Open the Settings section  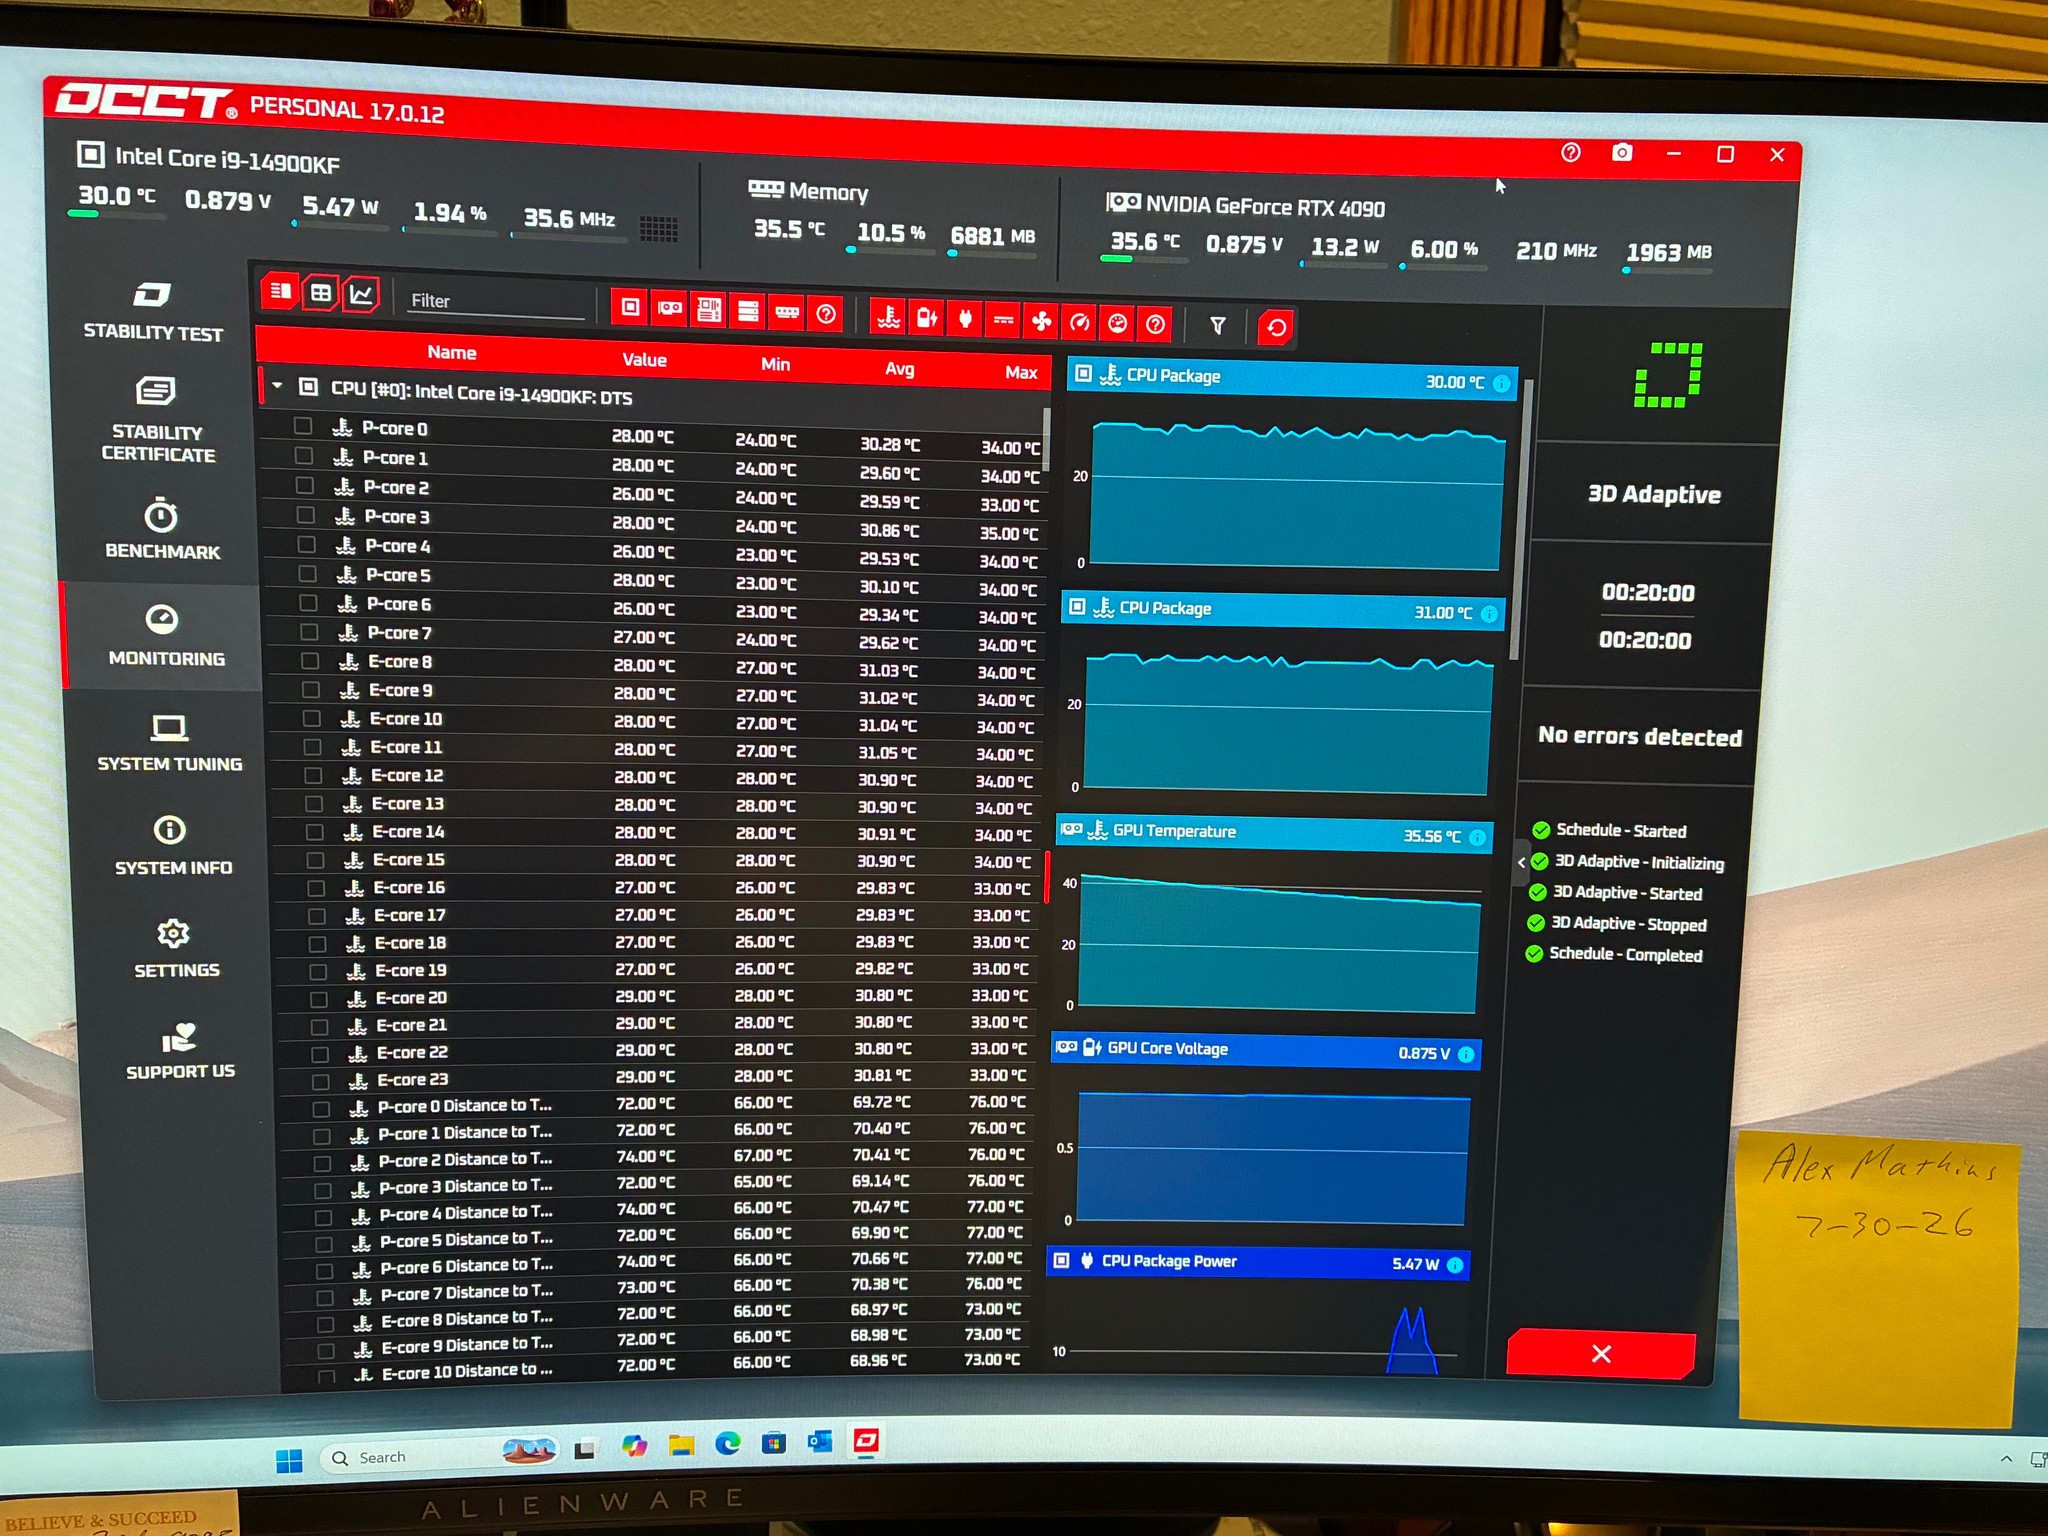click(x=175, y=949)
